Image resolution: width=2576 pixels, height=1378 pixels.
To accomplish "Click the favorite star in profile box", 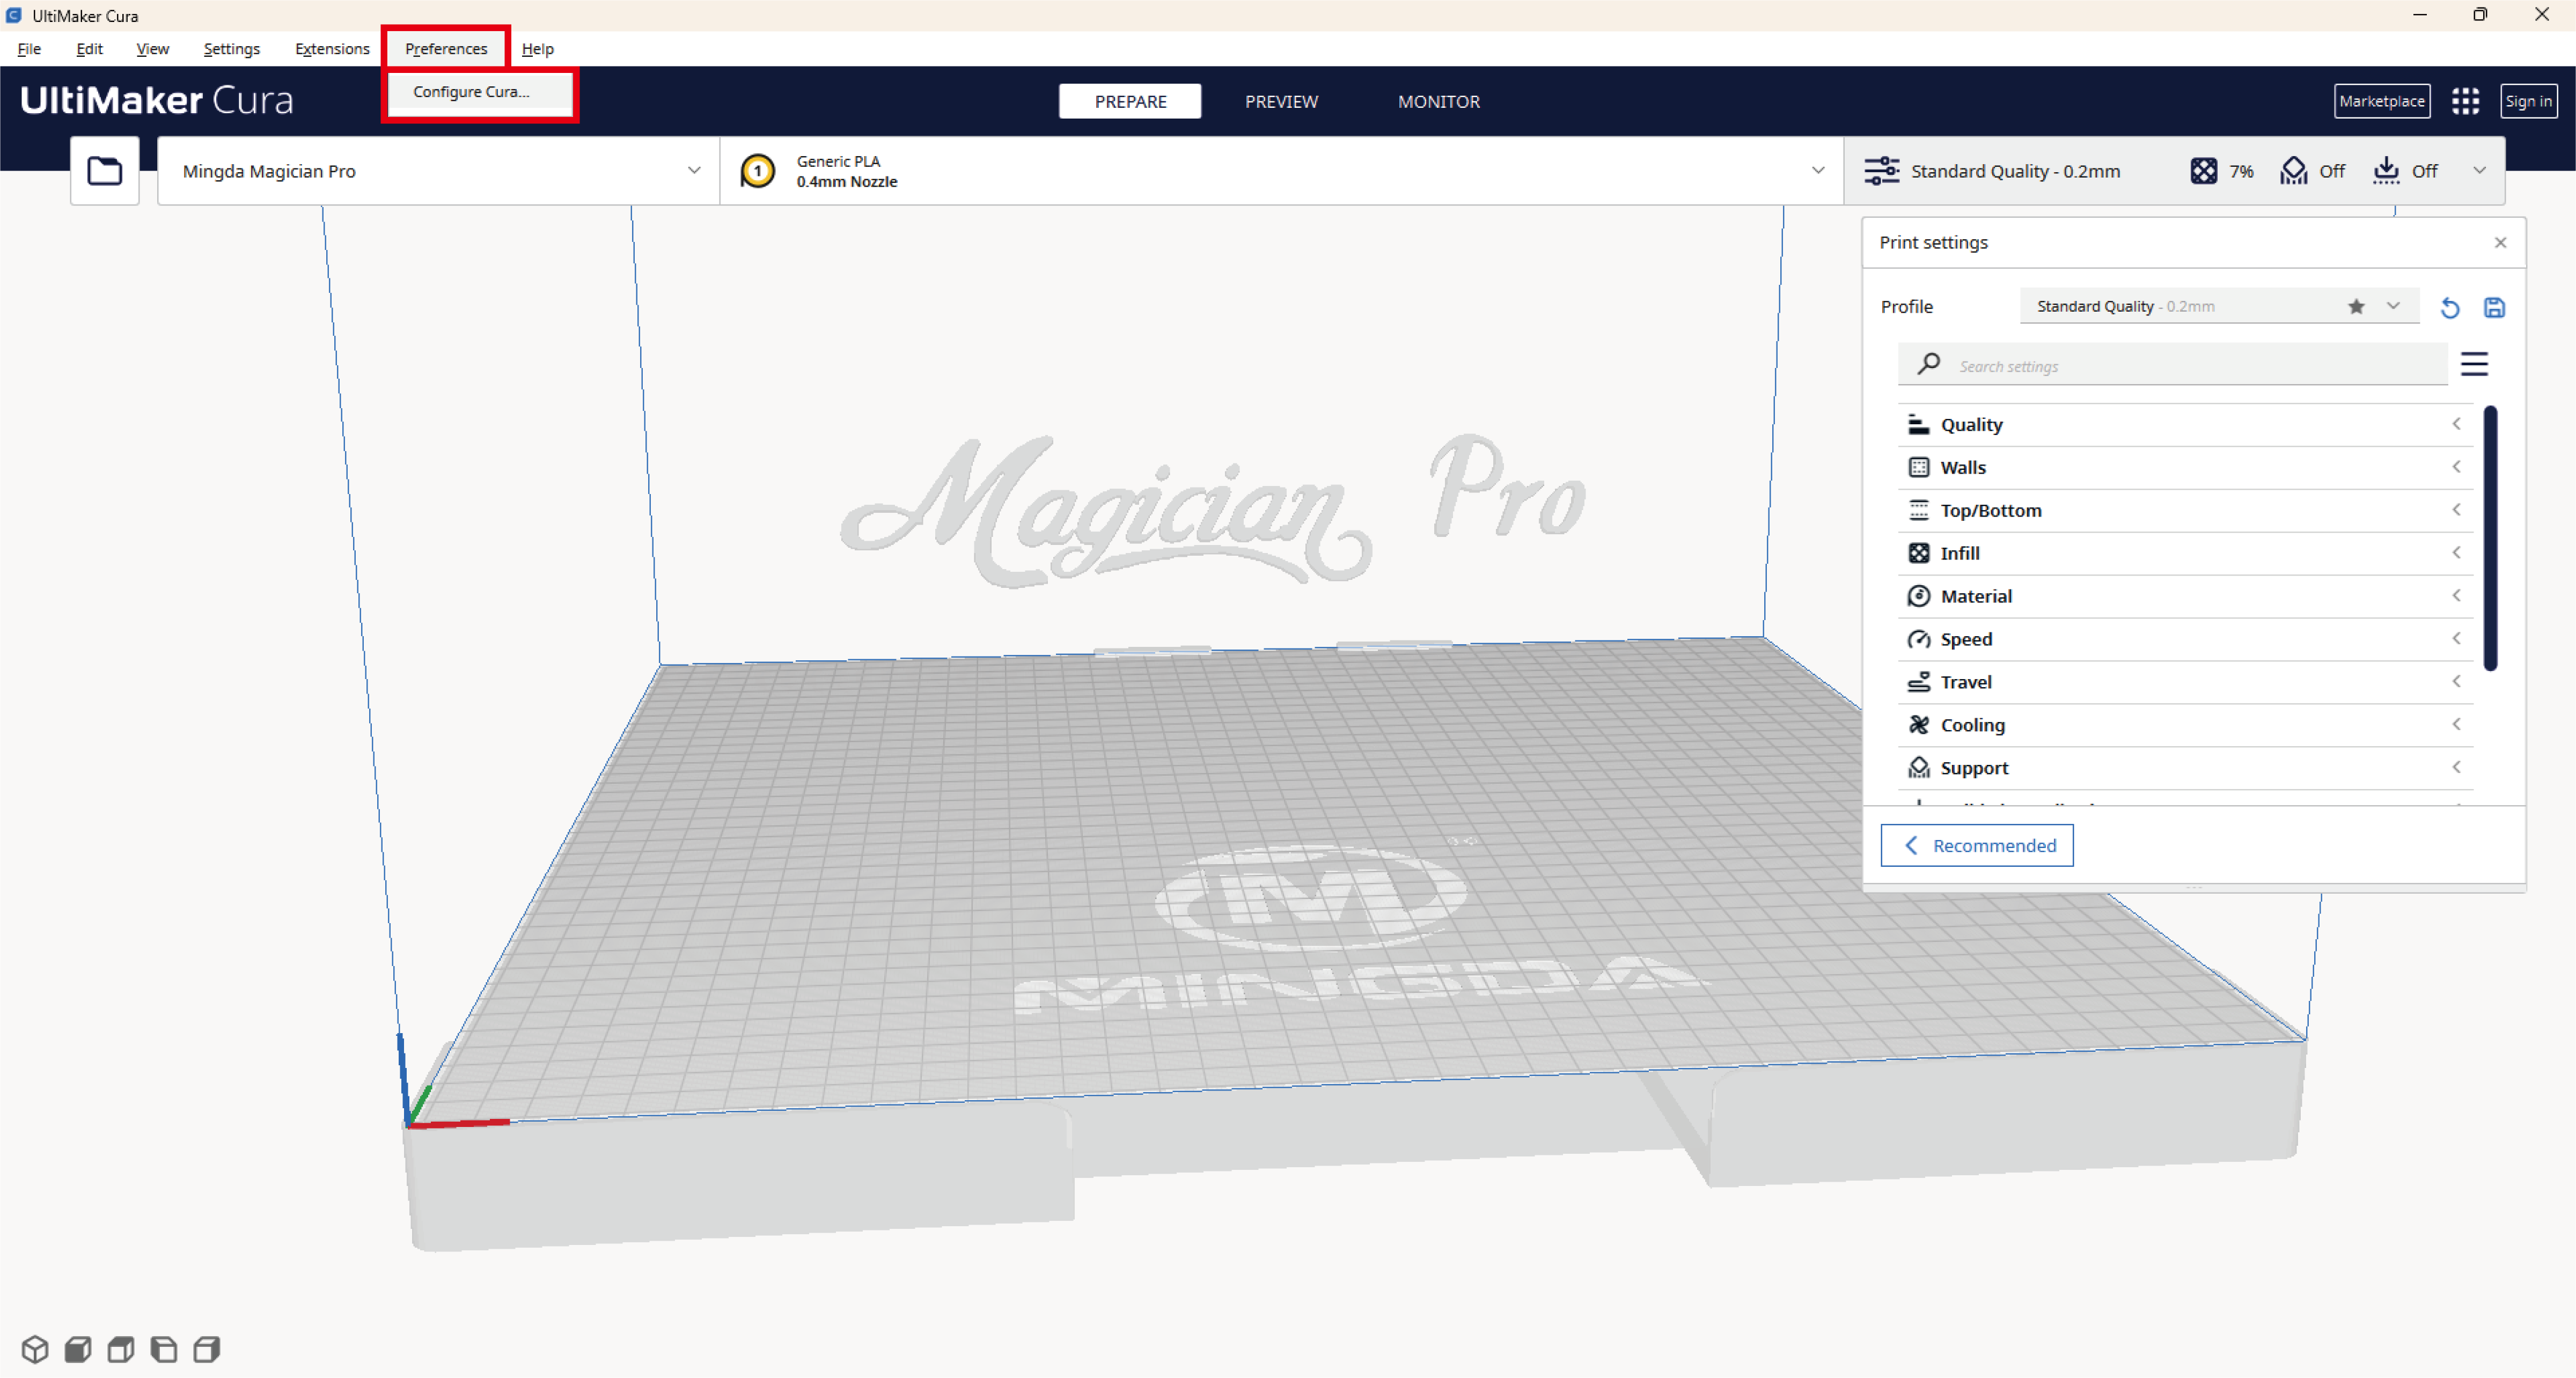I will click(2356, 306).
